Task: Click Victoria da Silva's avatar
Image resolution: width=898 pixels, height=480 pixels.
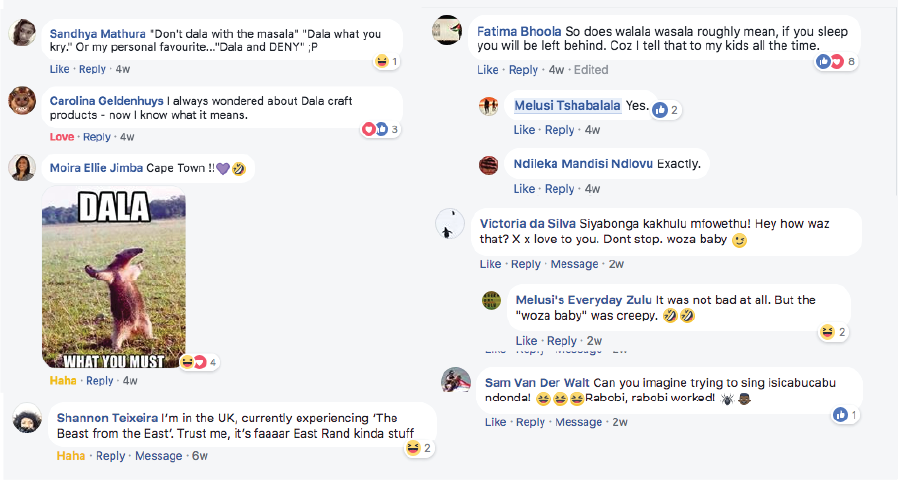Action: pos(451,224)
